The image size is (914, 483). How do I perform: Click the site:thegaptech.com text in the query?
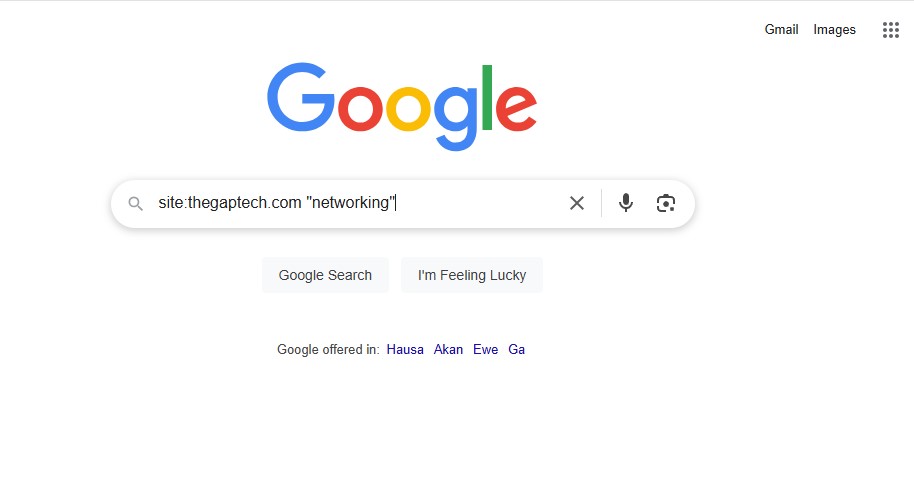tap(230, 203)
